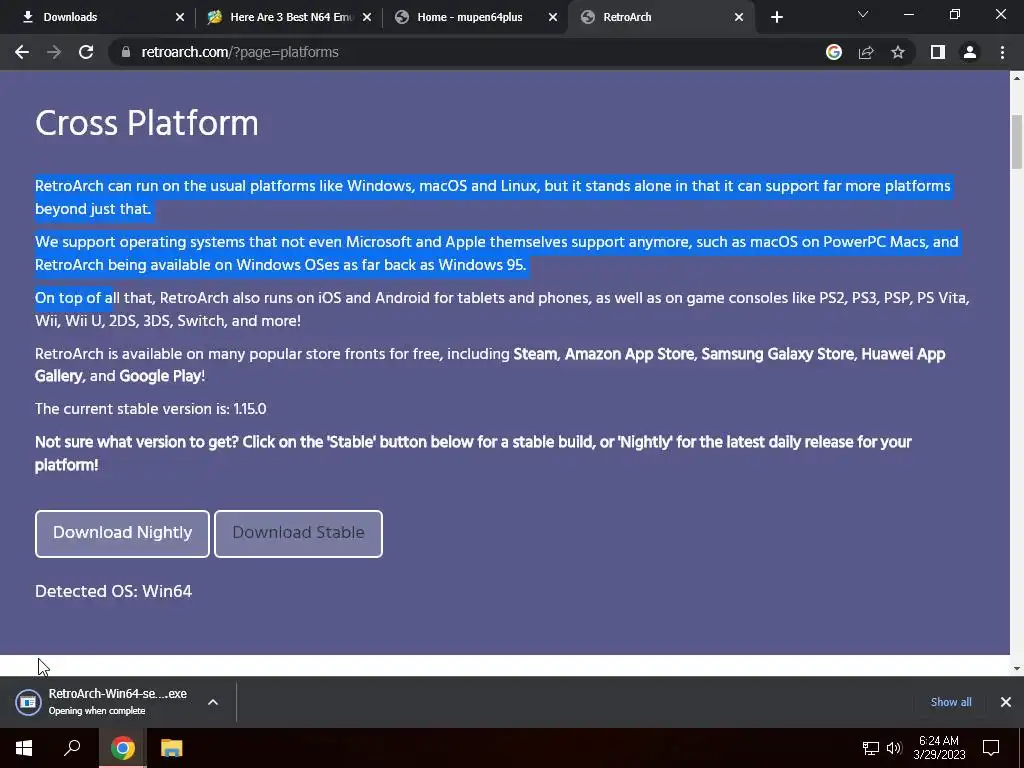Go back to the previous page

click(x=22, y=52)
